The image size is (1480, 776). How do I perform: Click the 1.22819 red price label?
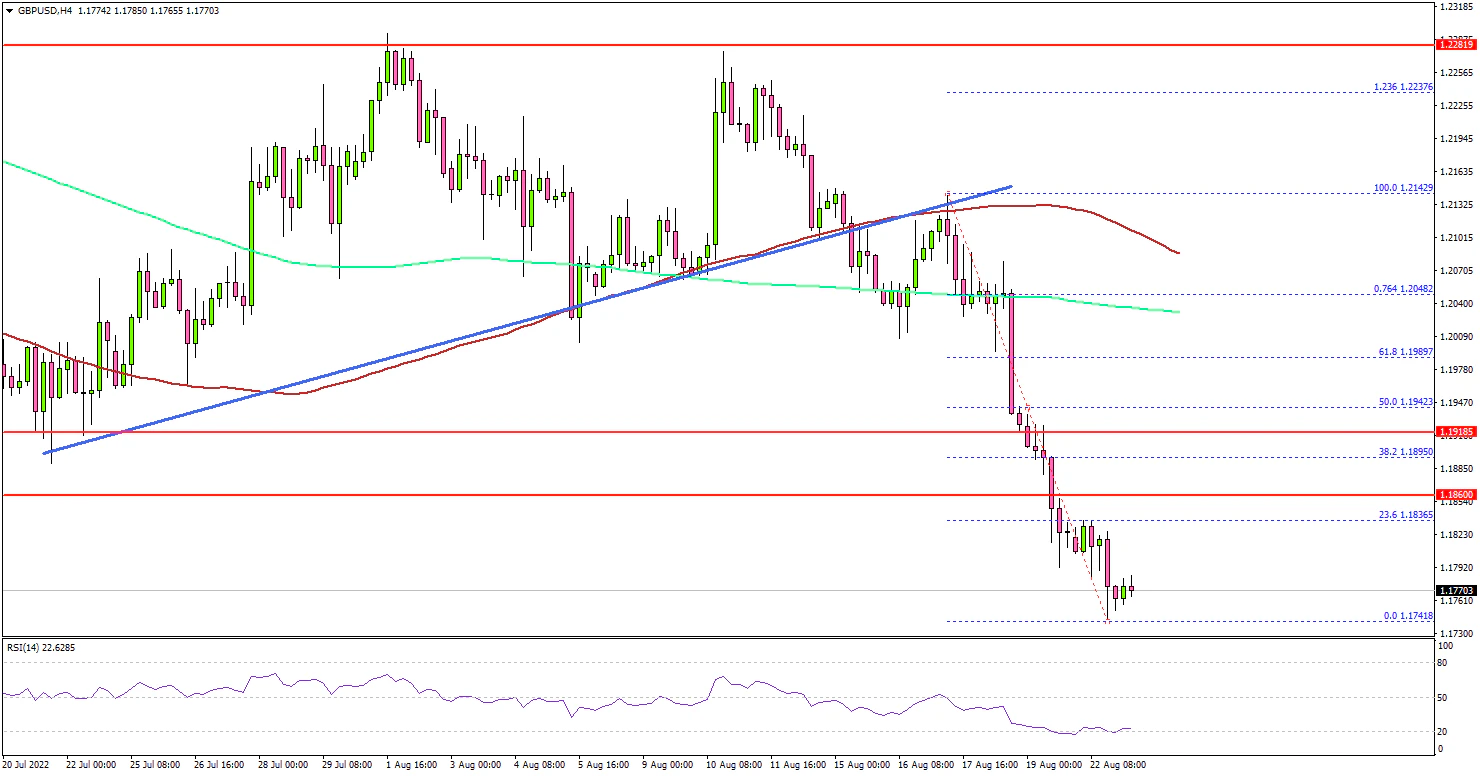tap(1454, 45)
